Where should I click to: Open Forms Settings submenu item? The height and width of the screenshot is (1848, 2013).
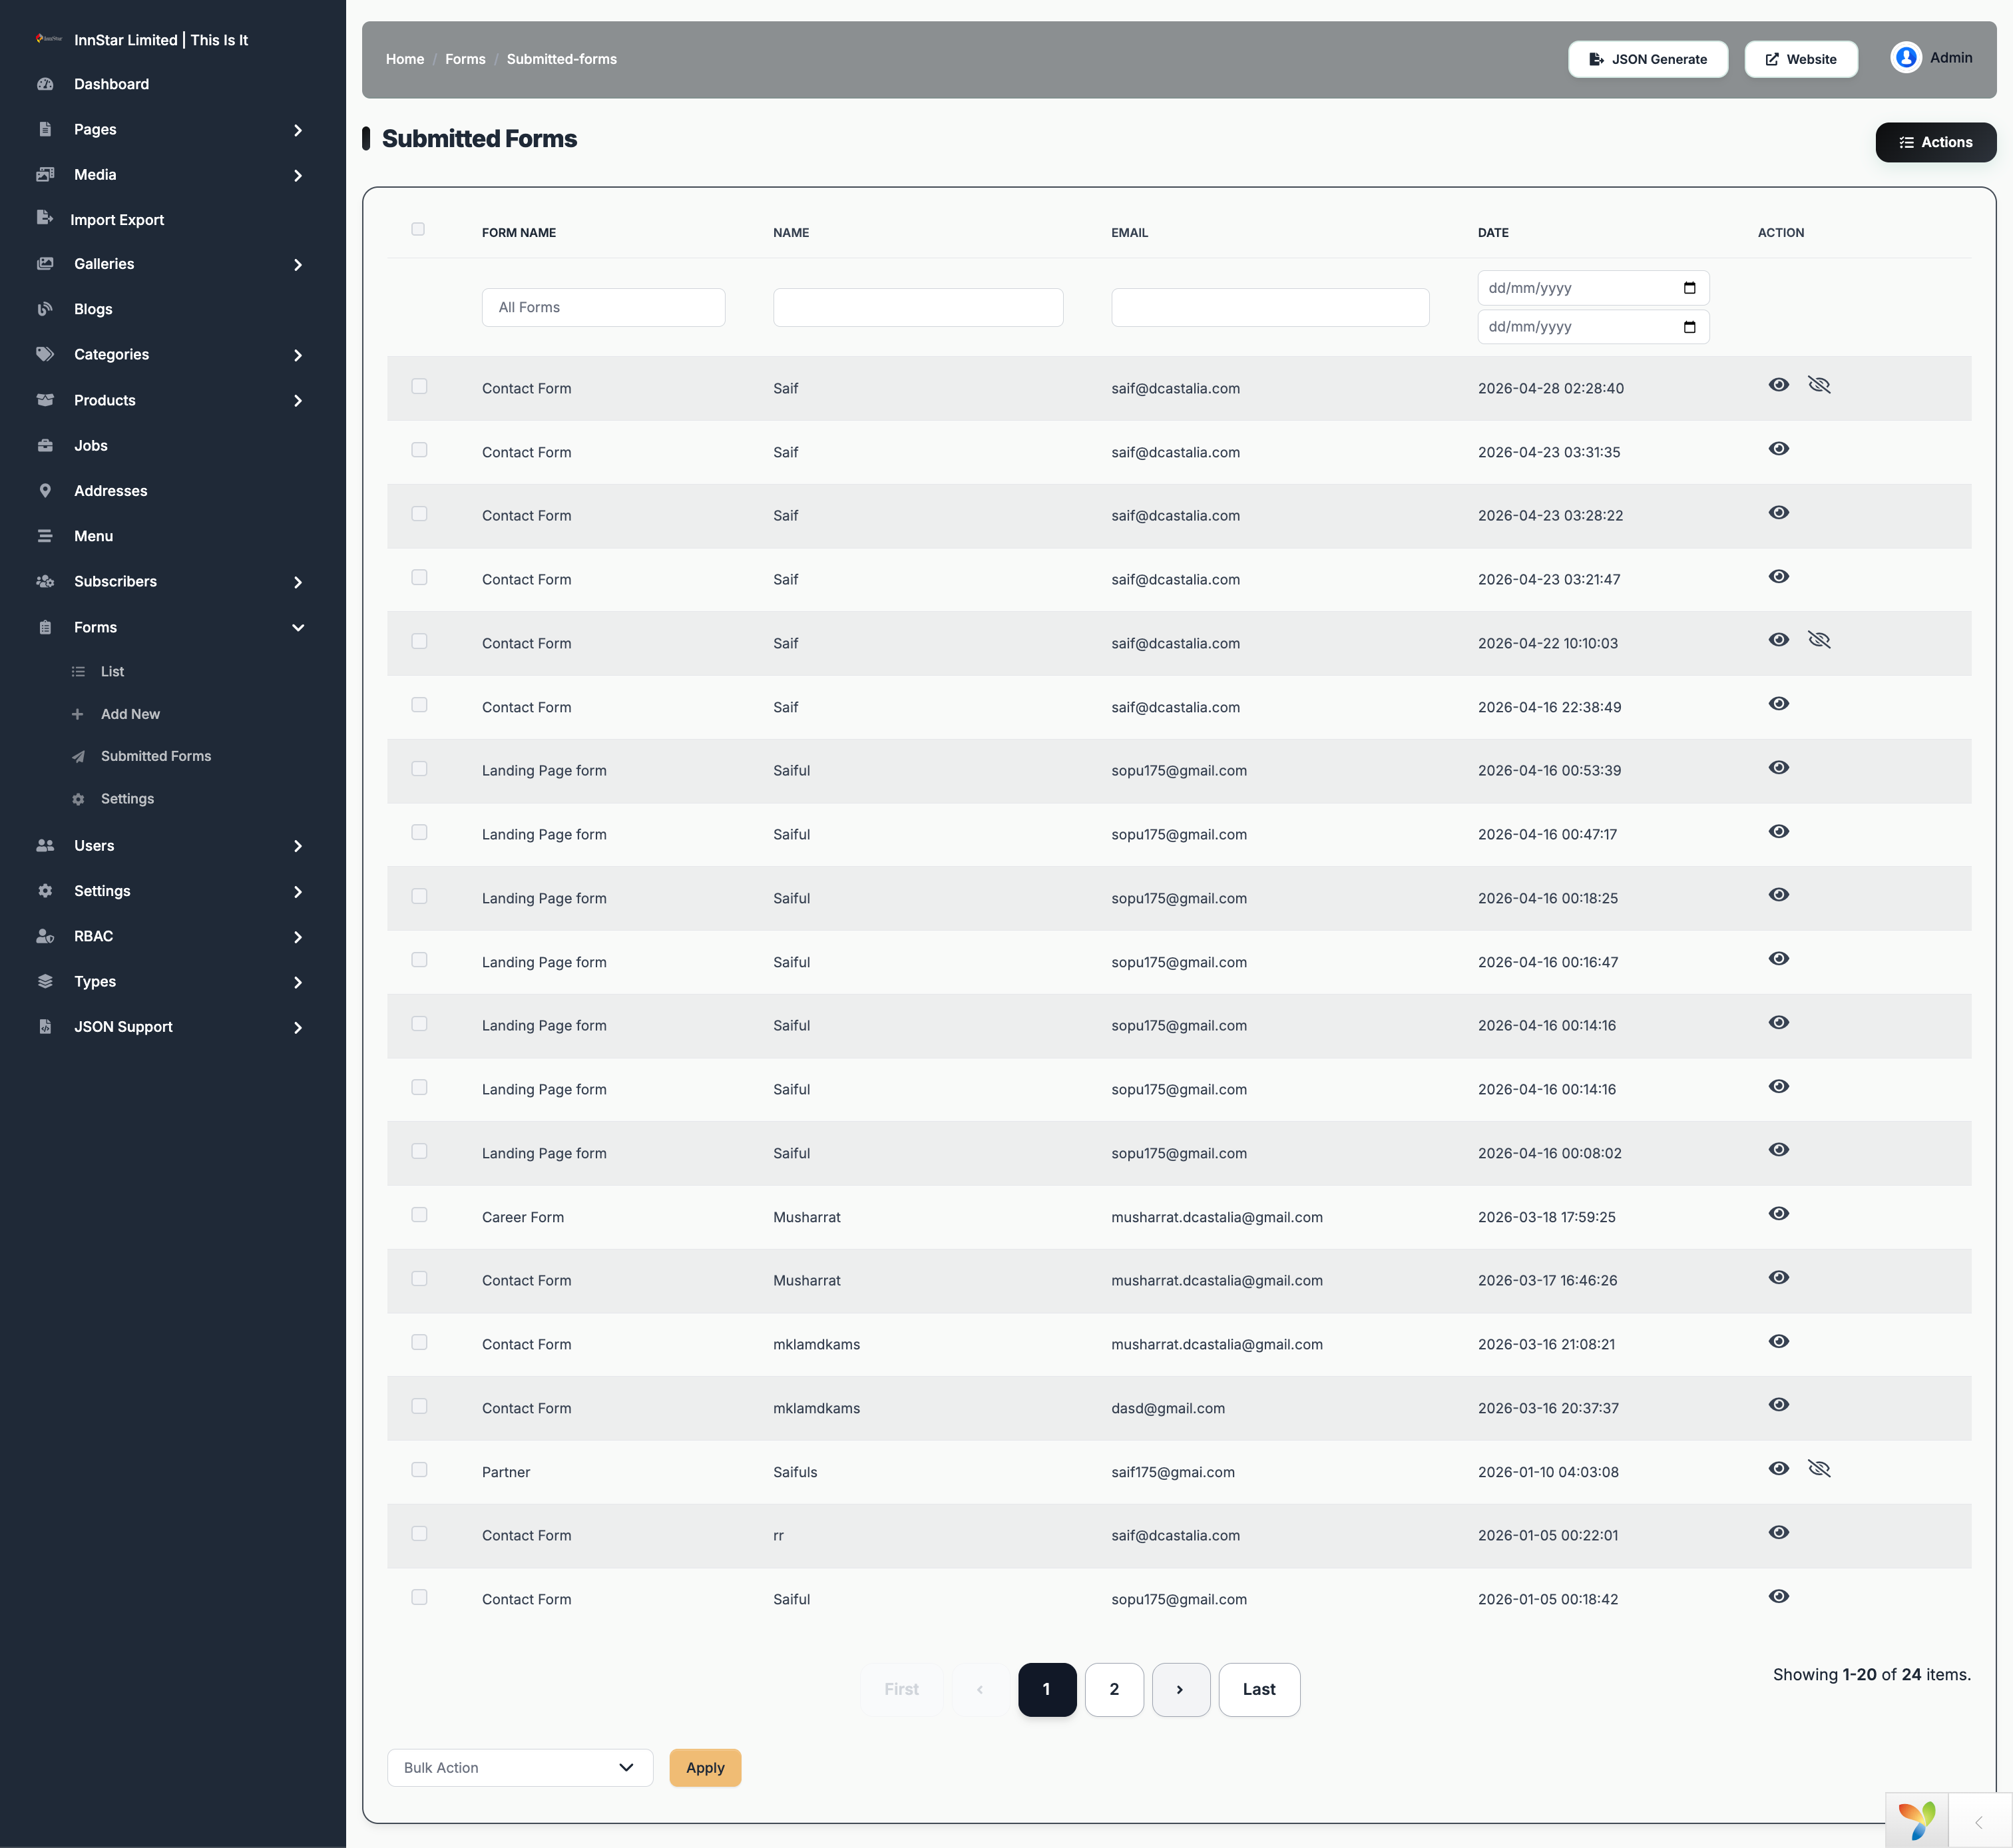[127, 799]
